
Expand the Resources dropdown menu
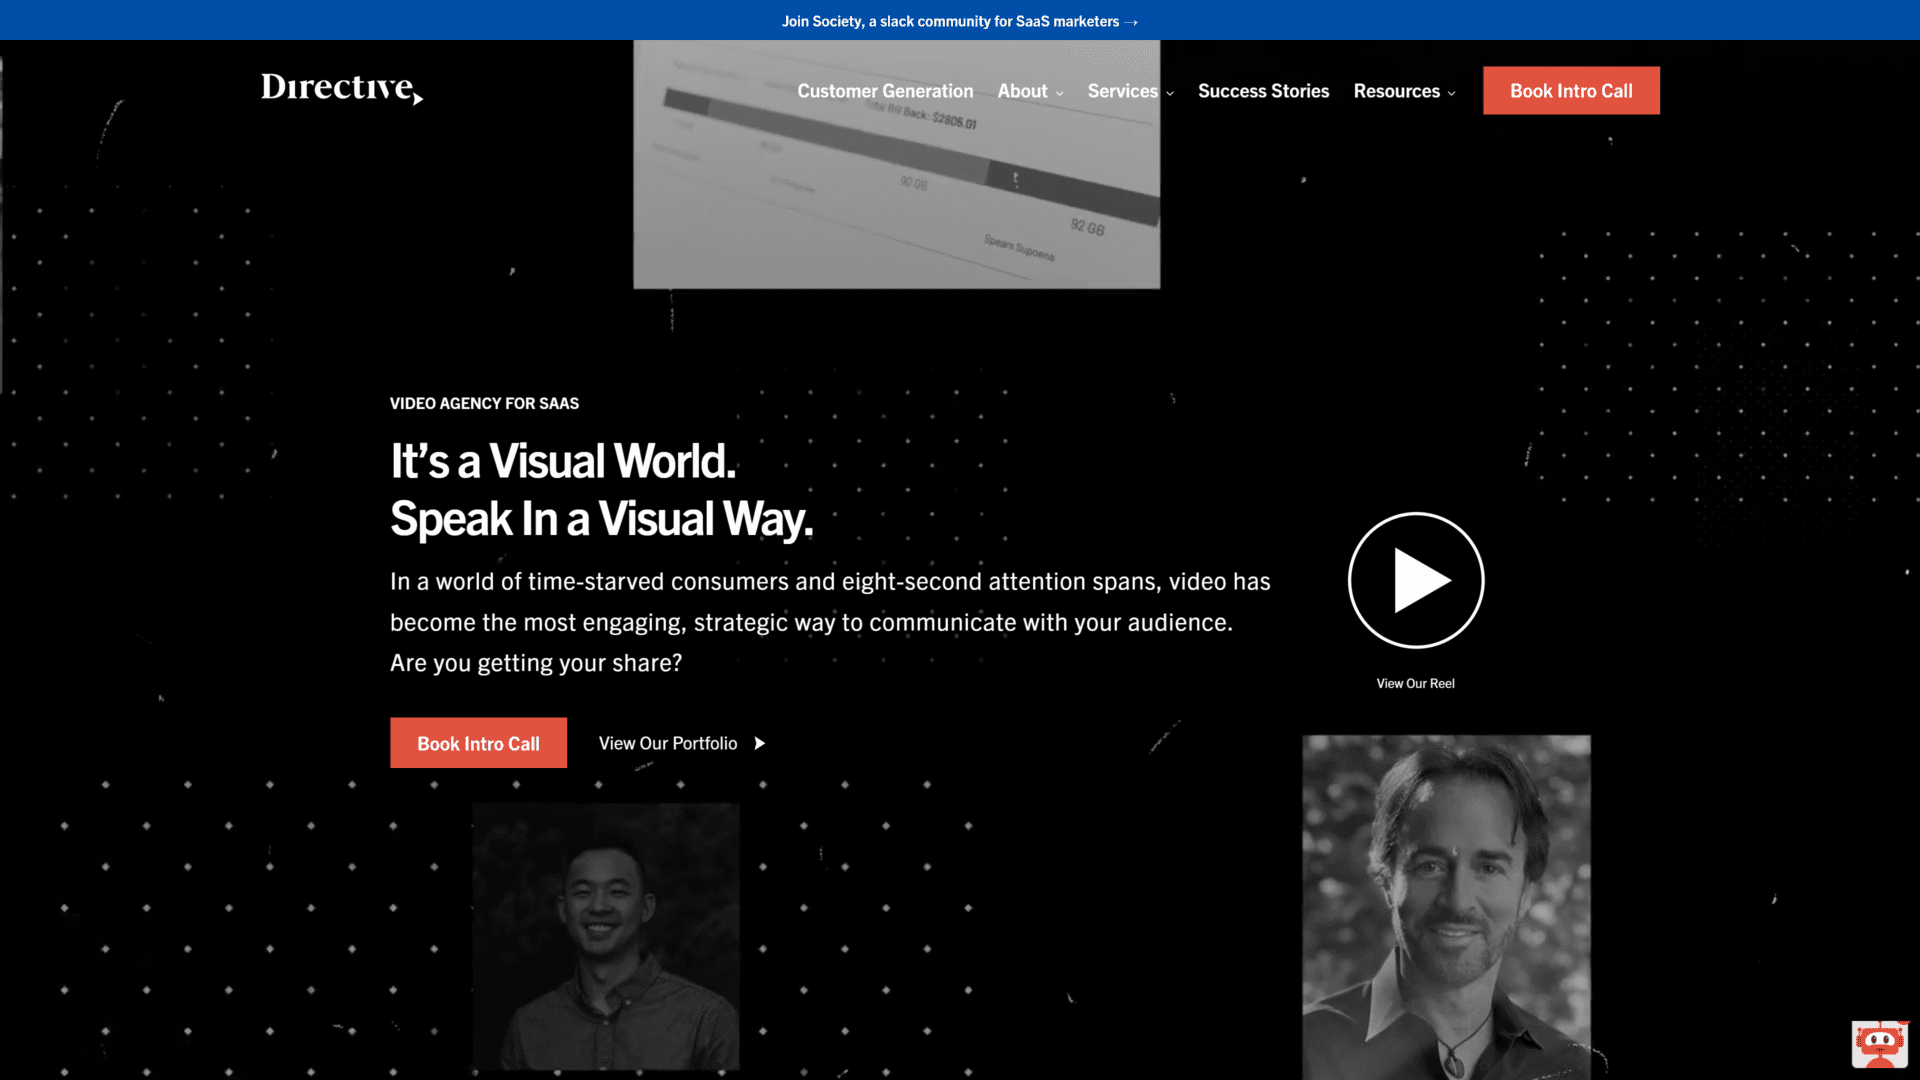(x=1403, y=90)
